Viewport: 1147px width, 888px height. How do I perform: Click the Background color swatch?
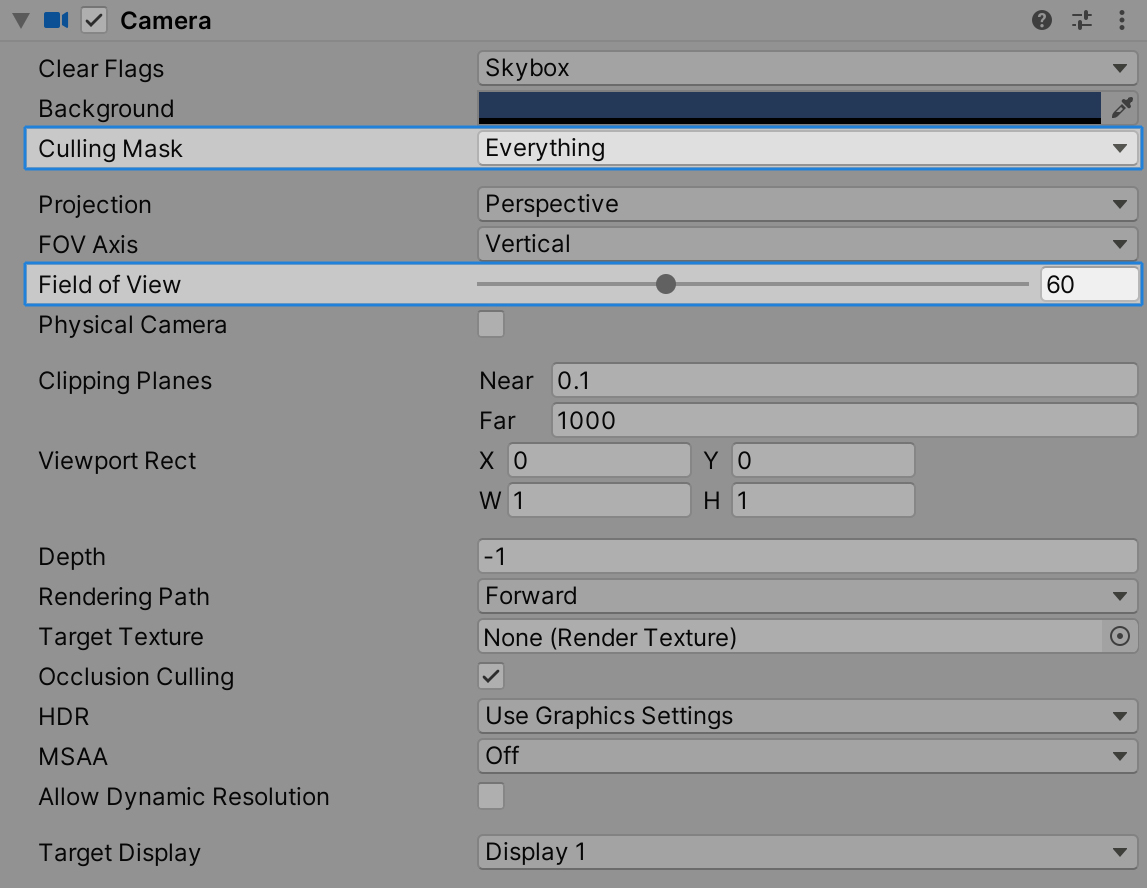(x=789, y=107)
